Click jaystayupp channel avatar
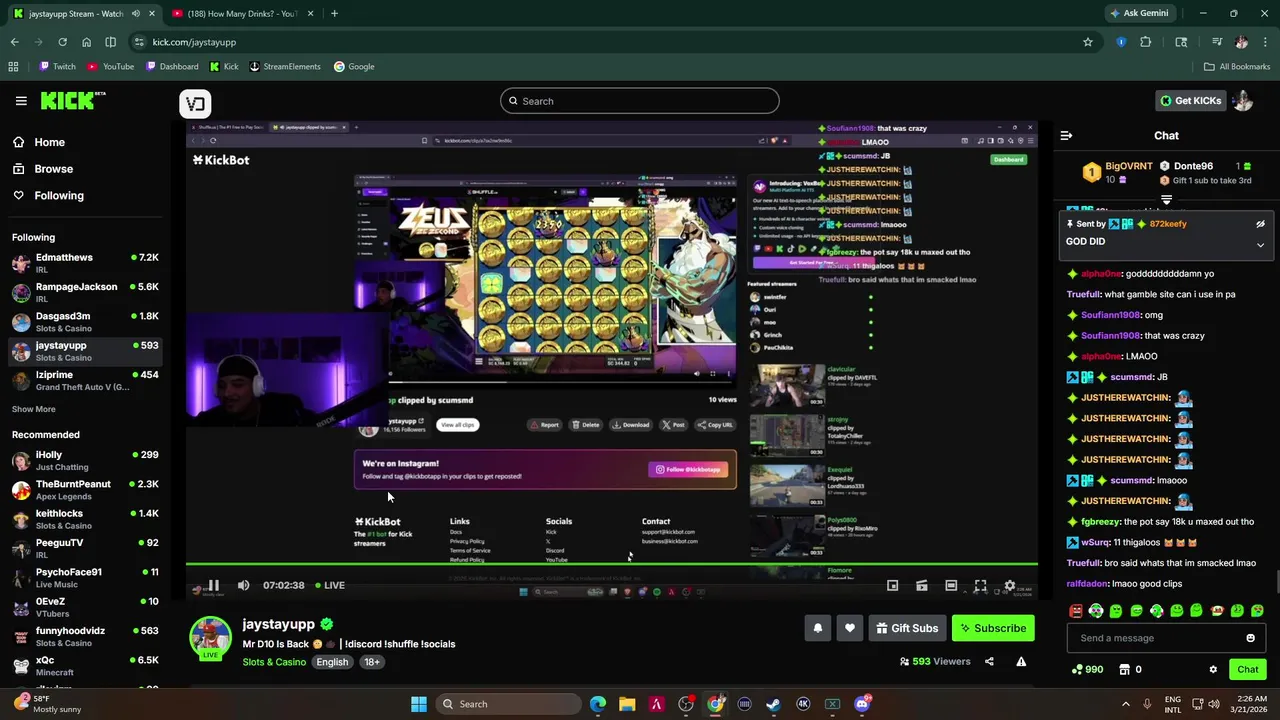The height and width of the screenshot is (720, 1280). (210, 638)
